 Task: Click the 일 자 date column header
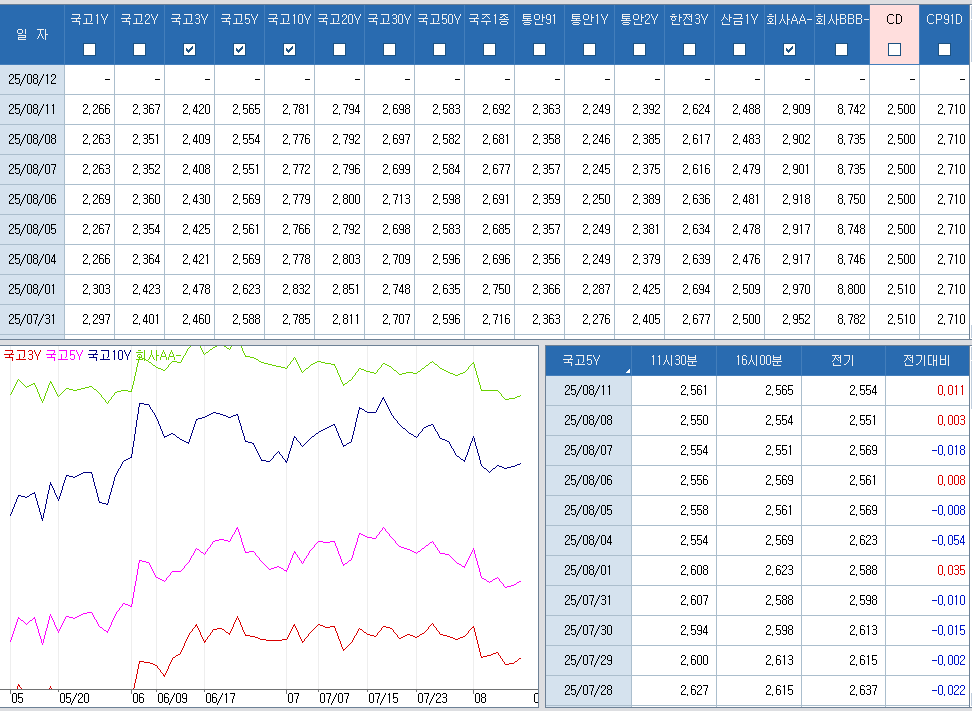tap(31, 34)
